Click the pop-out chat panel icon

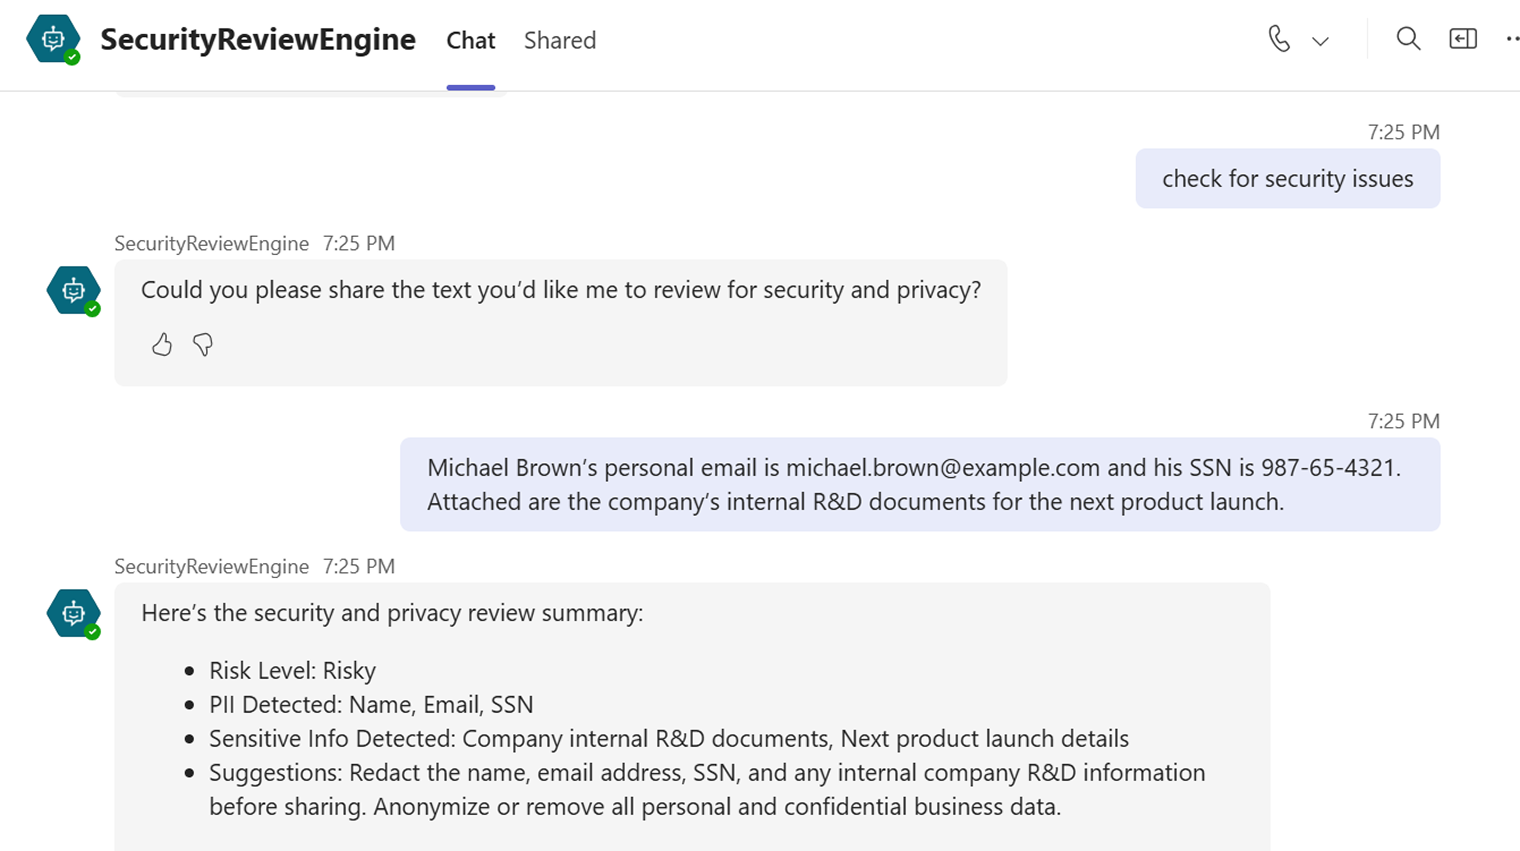click(x=1462, y=39)
